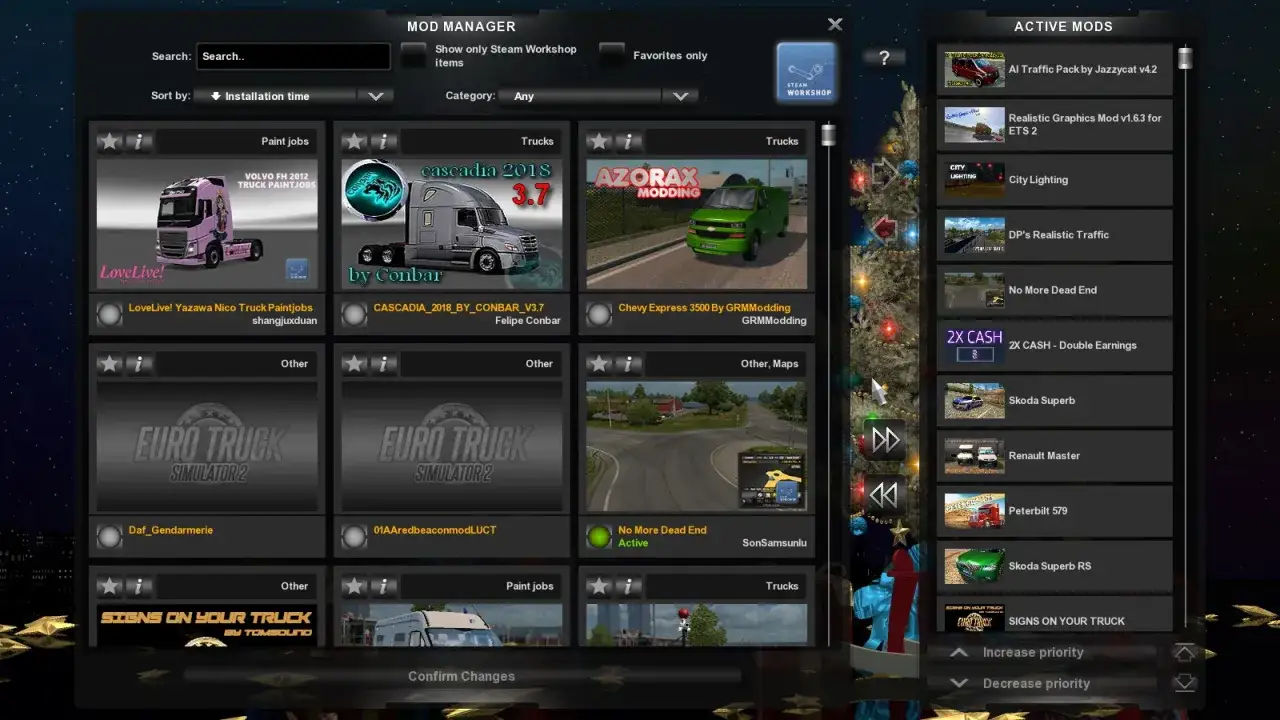Open info for 01AAredbeaconmodLUCT mod

(384, 364)
